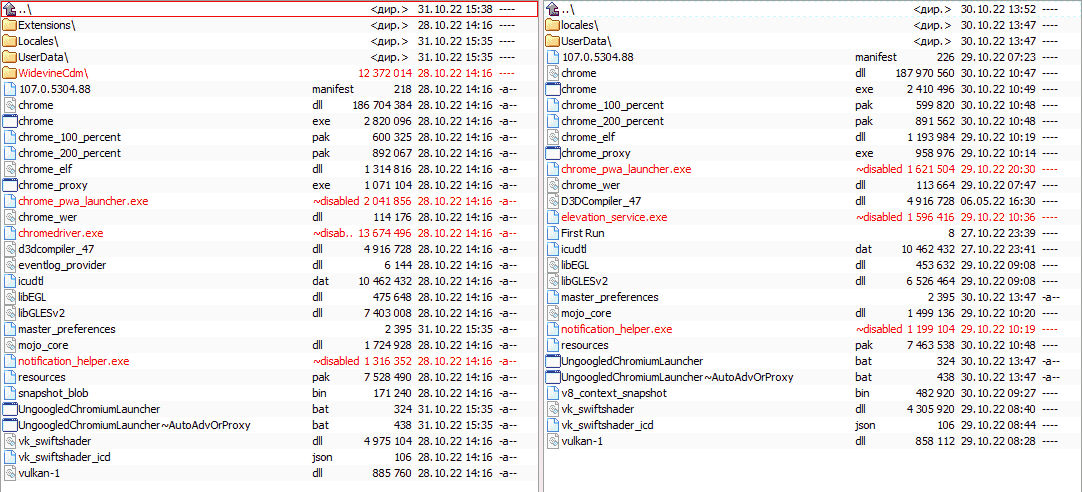The width and height of the screenshot is (1082, 492).
Task: Select chrome_pwa_launcher.exe name in left panel
Action: click(x=83, y=201)
